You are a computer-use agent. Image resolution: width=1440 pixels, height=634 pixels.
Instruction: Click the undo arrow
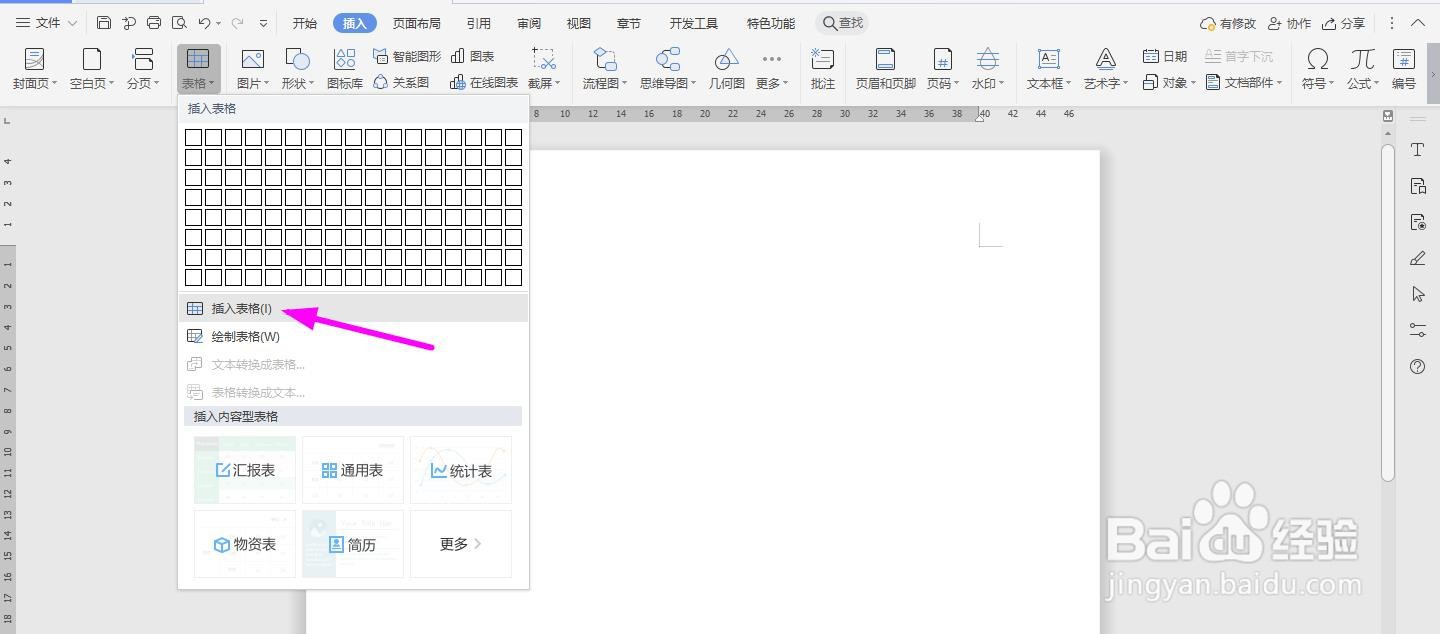click(204, 23)
